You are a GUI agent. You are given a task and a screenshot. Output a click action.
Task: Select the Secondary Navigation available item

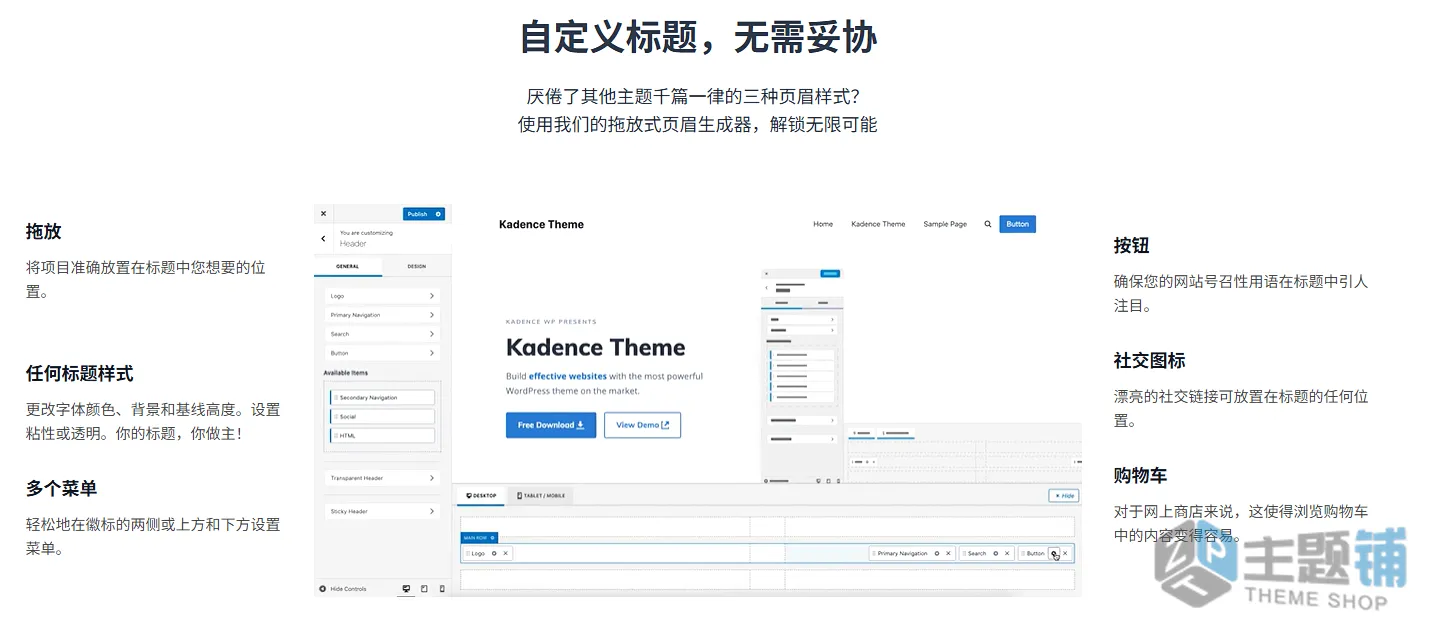382,398
